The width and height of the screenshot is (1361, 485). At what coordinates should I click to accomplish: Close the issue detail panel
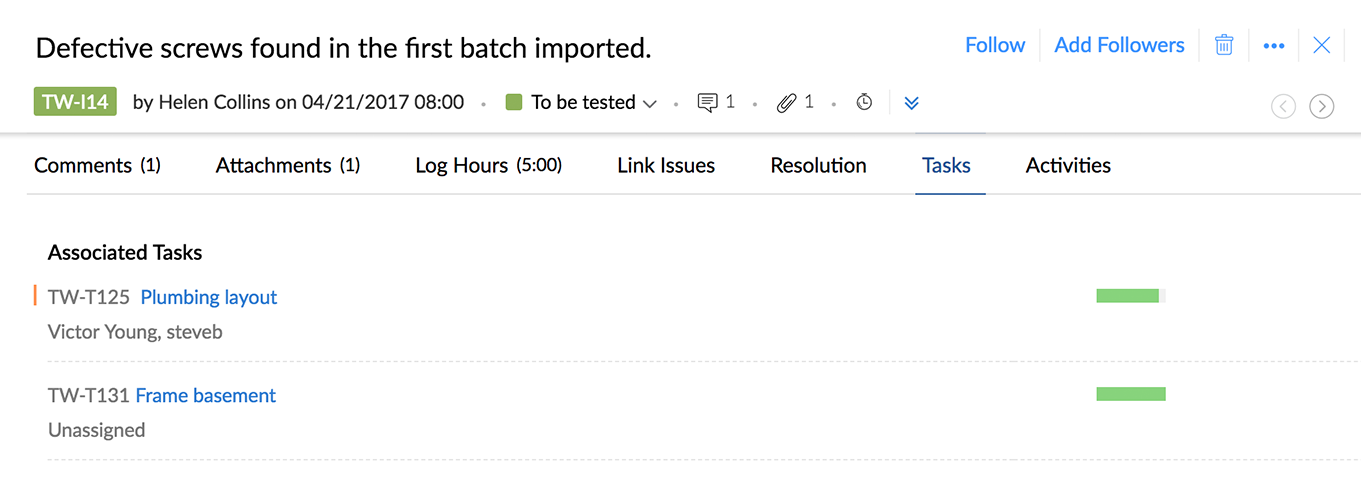1322,45
